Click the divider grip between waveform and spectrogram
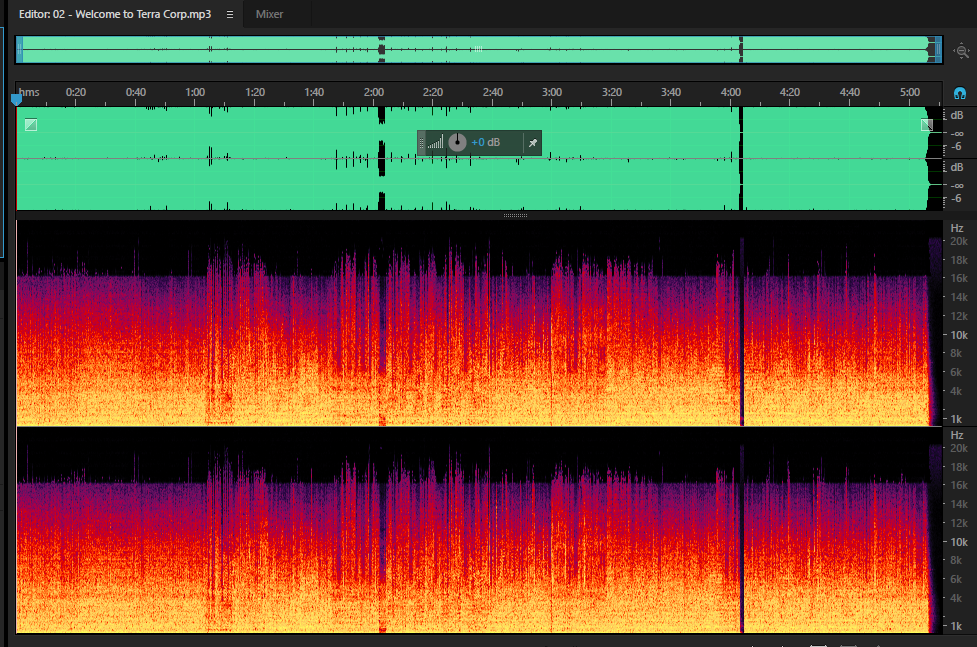 pyautogui.click(x=515, y=215)
